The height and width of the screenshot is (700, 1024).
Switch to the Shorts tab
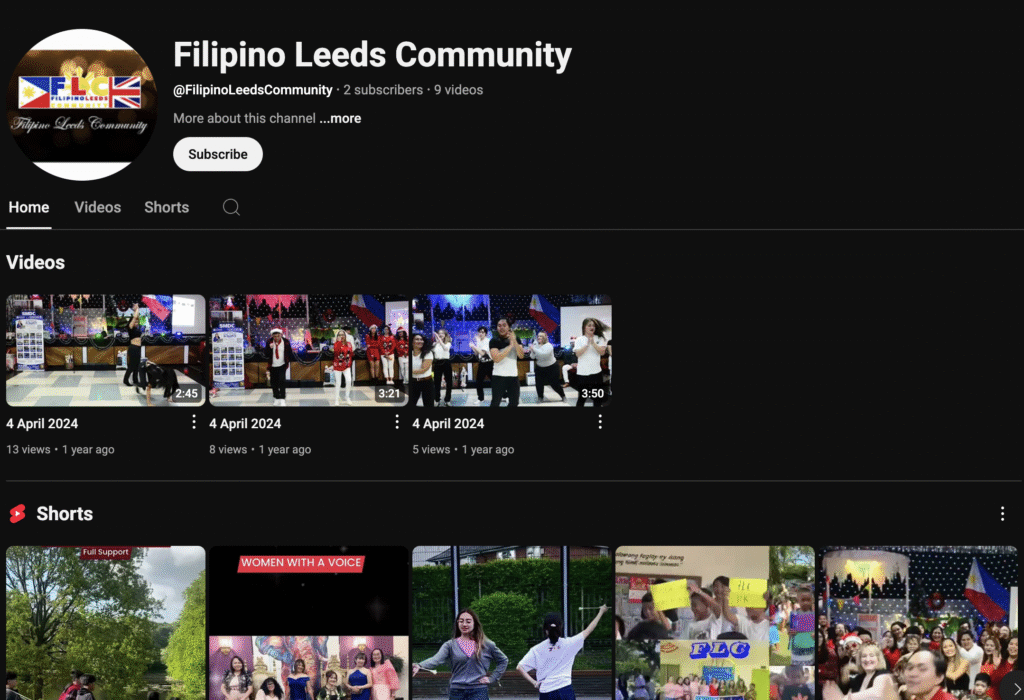point(166,207)
